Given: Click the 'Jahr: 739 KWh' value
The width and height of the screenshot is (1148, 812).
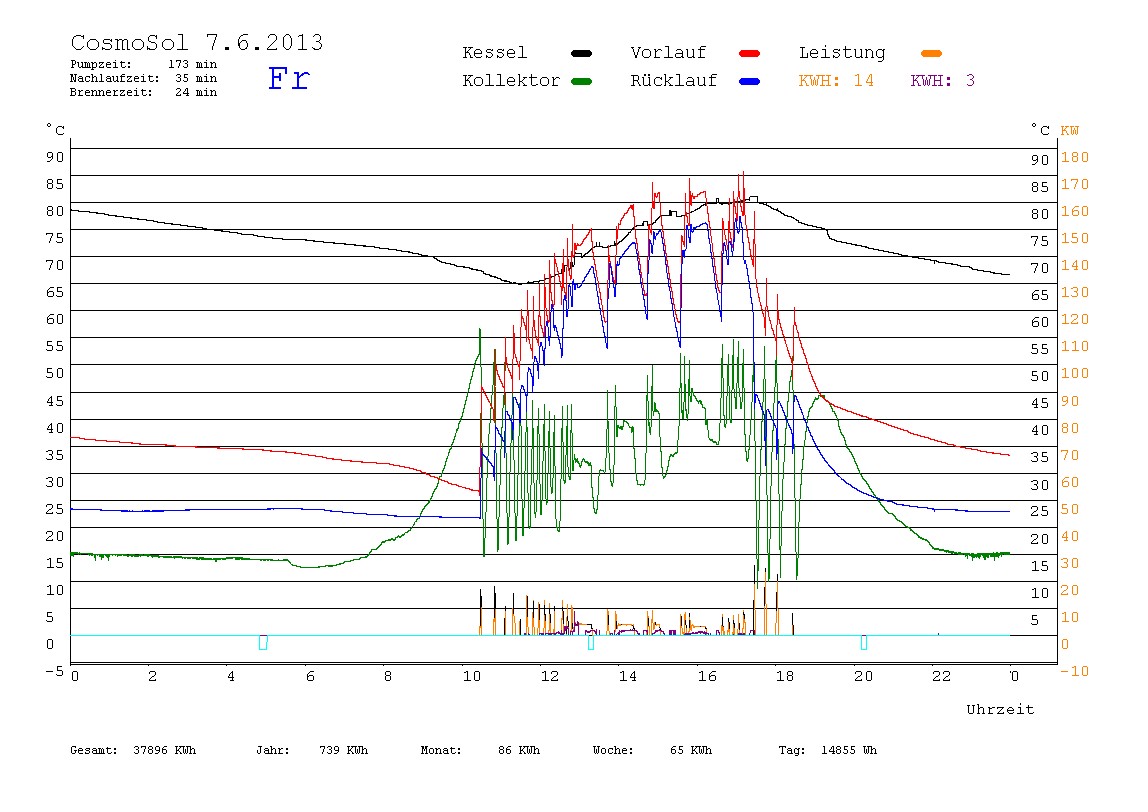Looking at the screenshot, I should 312,750.
